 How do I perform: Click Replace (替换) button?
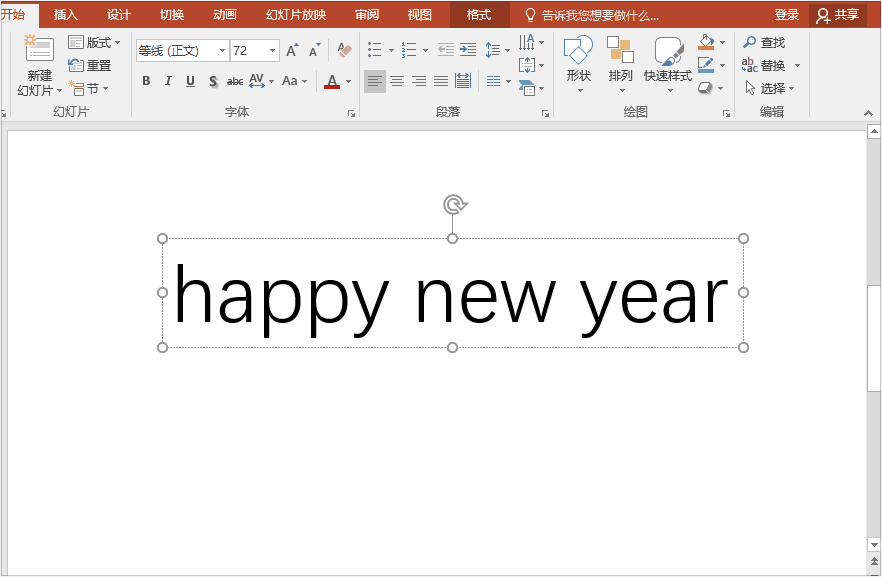coord(764,65)
